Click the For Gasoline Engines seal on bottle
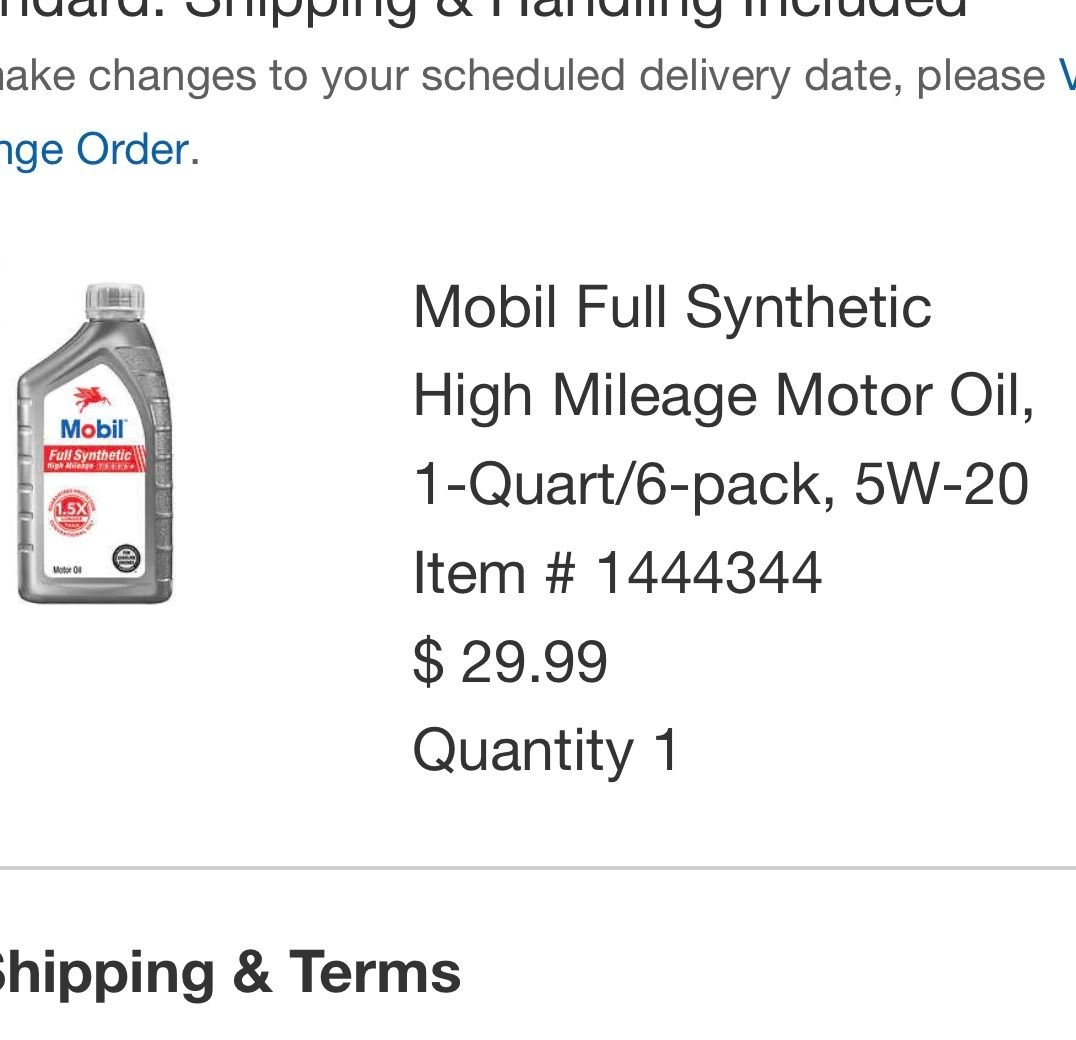Viewport: 1076px width, 1040px height. [125, 557]
